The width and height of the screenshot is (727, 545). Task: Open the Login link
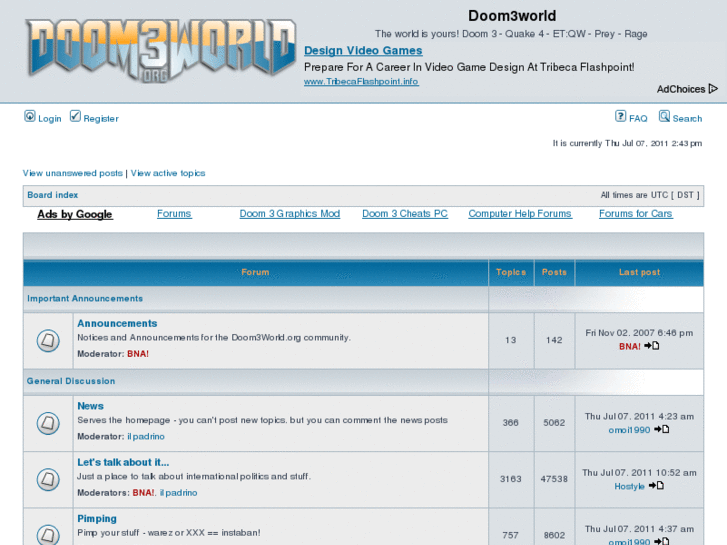[50, 119]
